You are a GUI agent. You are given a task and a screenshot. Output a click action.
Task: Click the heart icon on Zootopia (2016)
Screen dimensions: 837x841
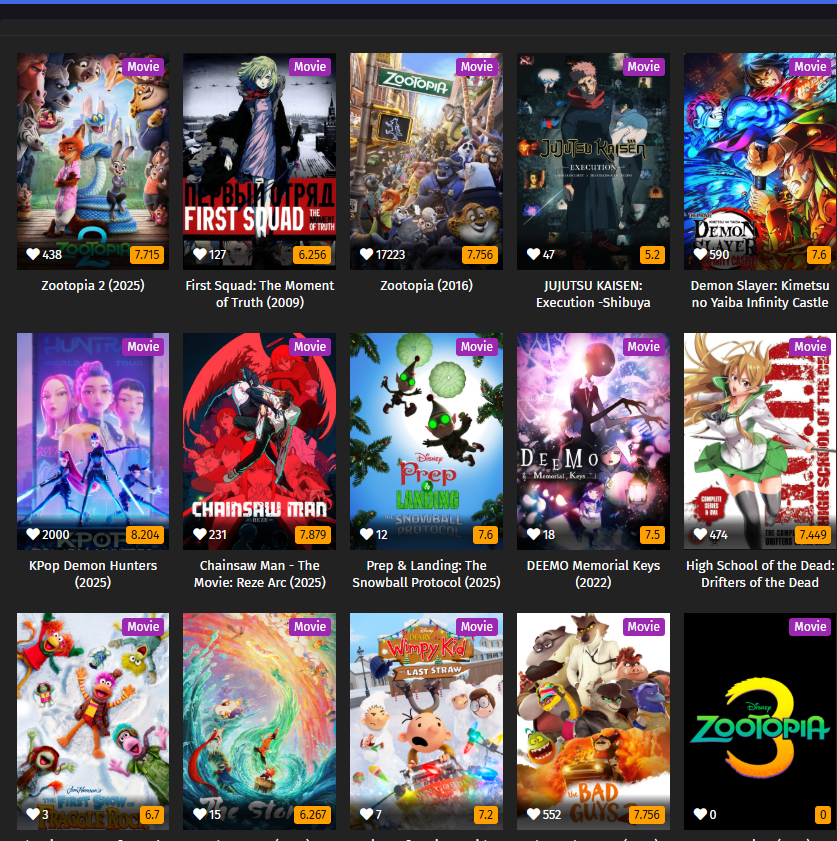367,254
